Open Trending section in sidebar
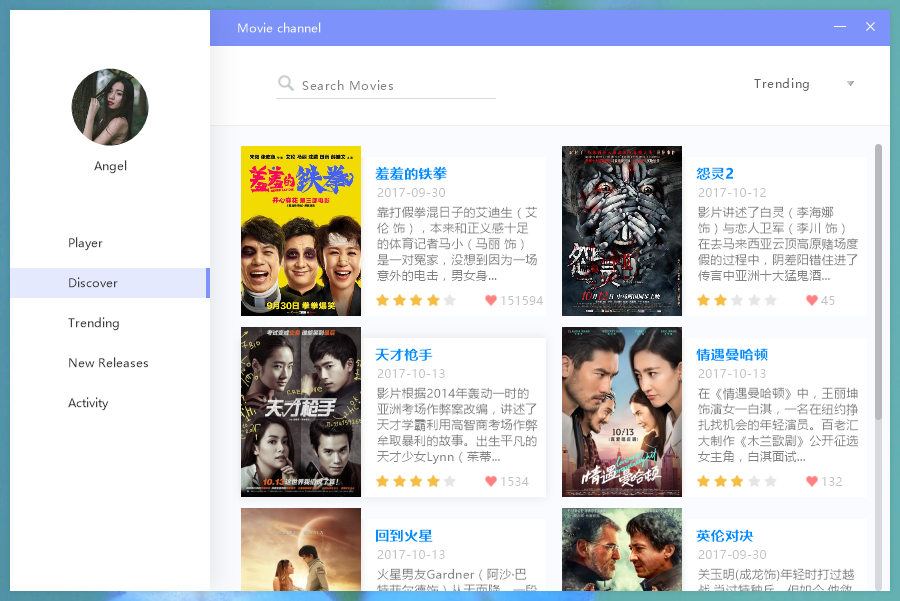This screenshot has height=601, width=900. [110, 323]
